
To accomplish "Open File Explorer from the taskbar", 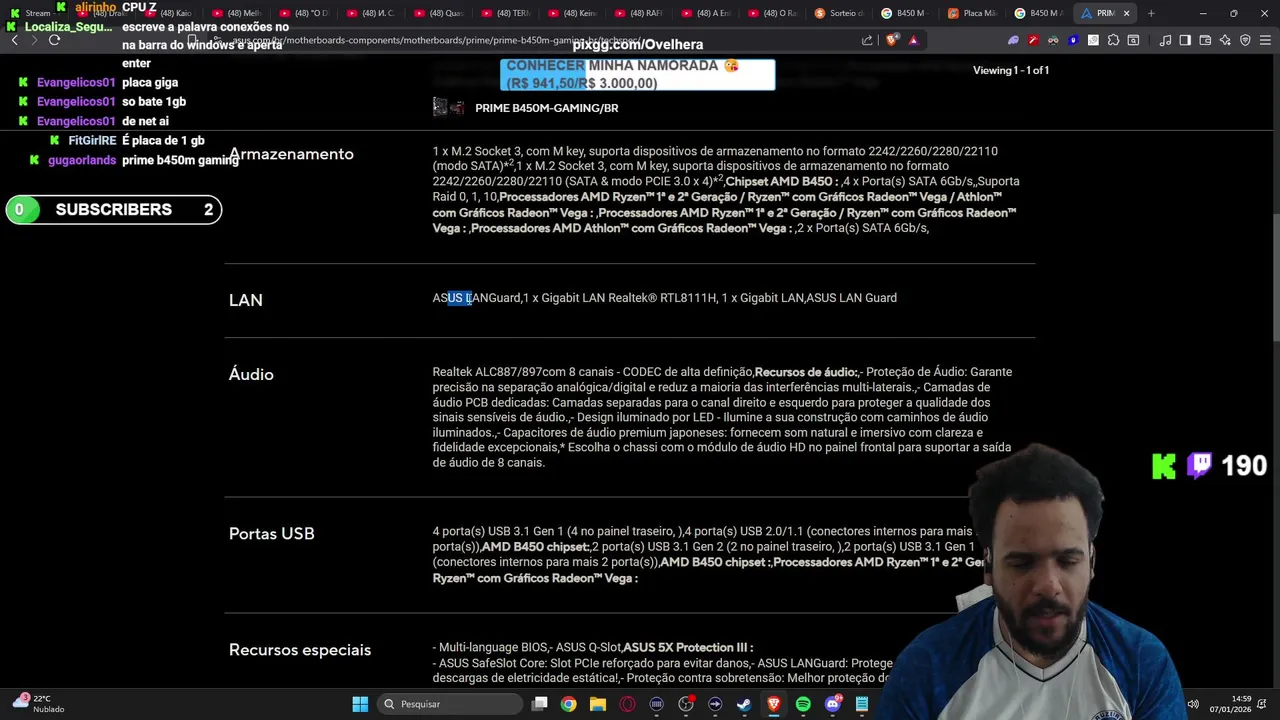I will tap(598, 704).
